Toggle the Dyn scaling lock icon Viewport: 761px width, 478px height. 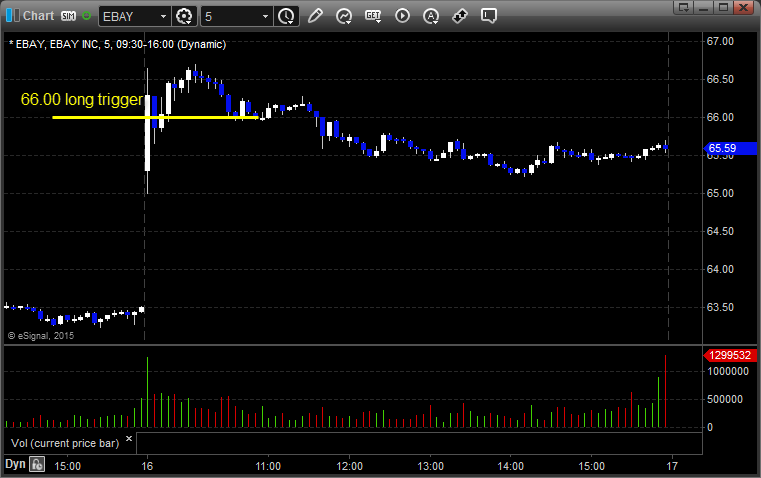pyautogui.click(x=37, y=464)
